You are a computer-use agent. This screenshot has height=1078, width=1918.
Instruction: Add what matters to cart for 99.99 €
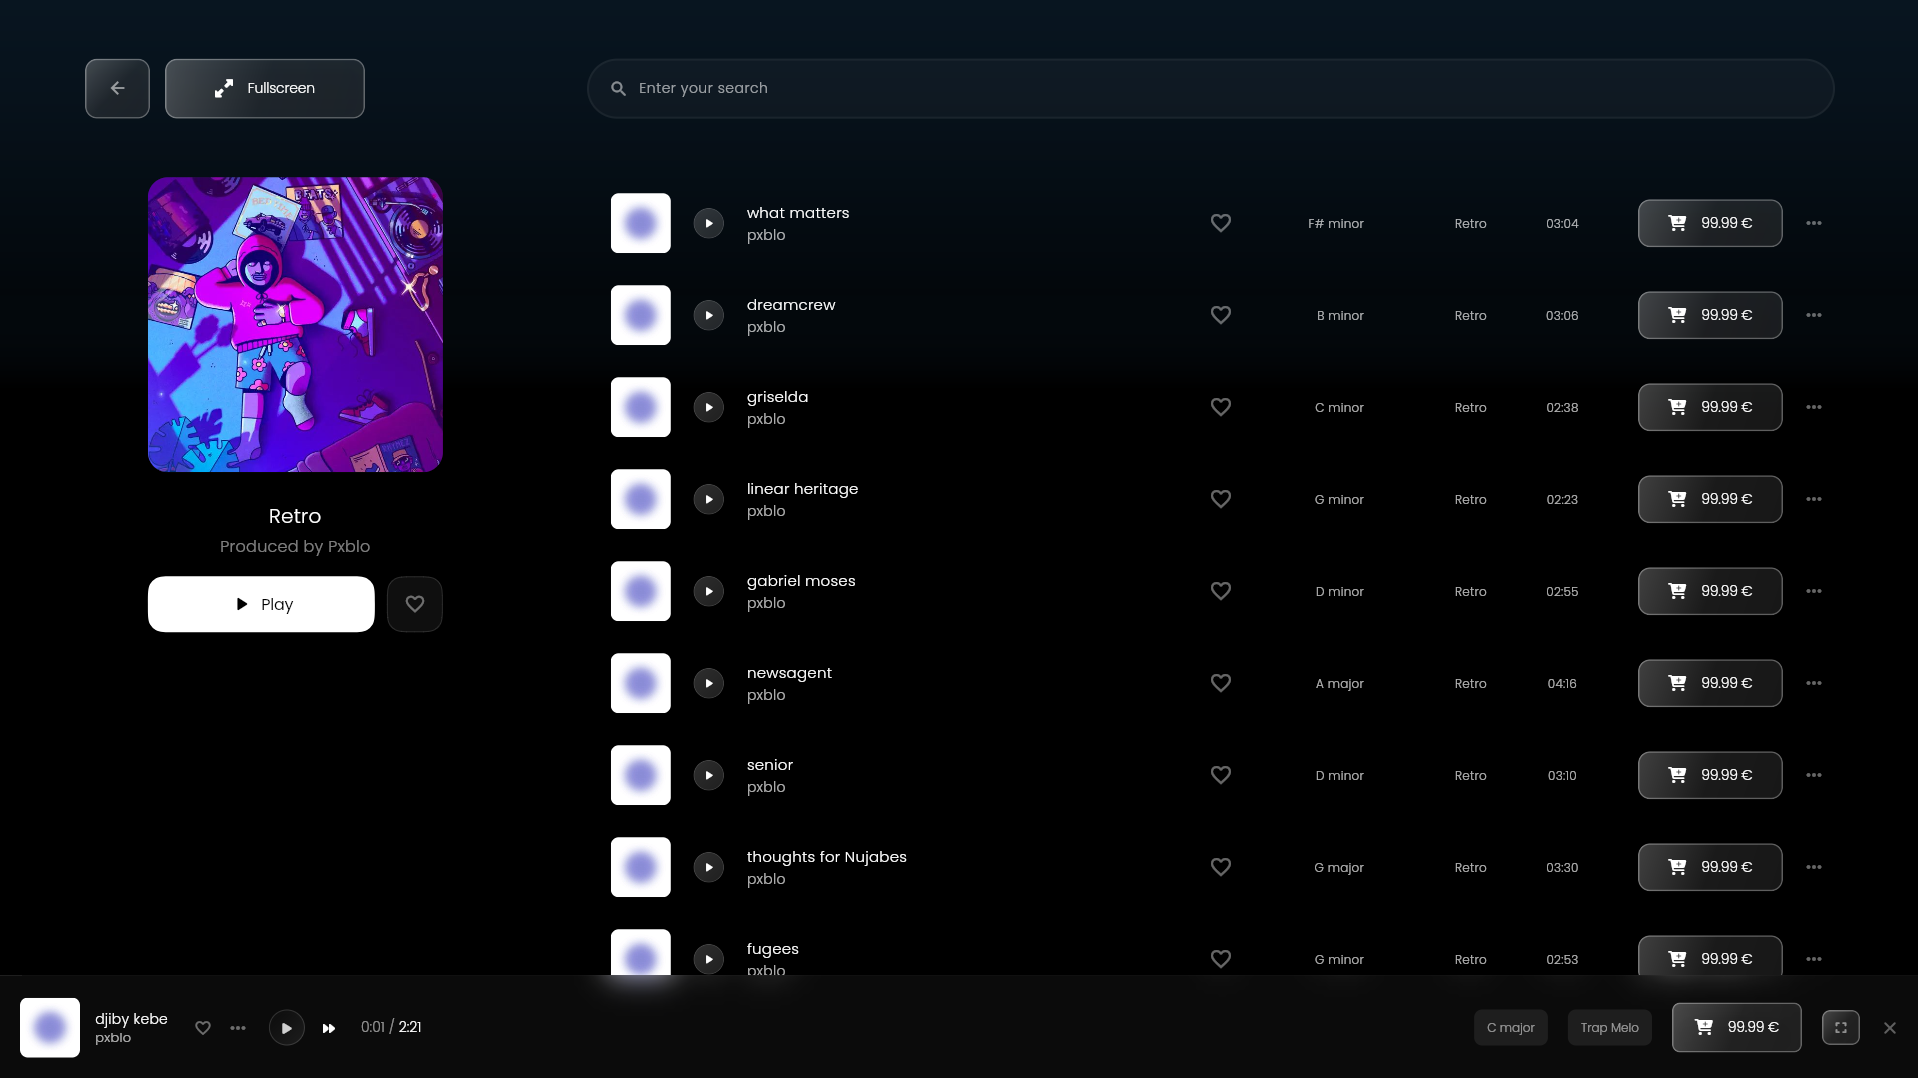1710,223
